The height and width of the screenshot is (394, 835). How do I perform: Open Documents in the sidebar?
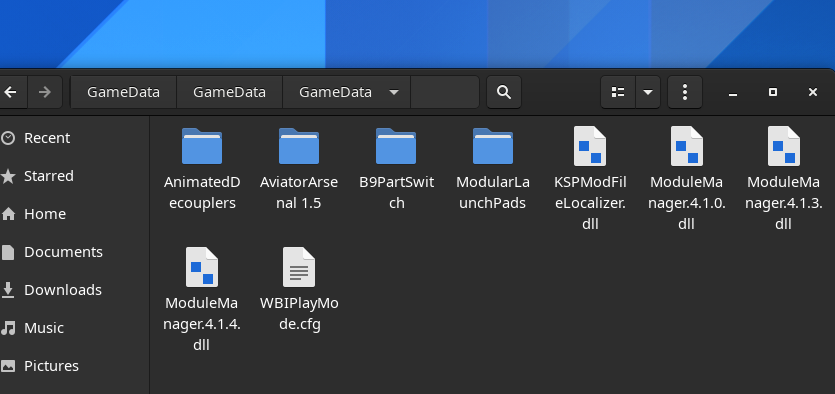click(75, 252)
